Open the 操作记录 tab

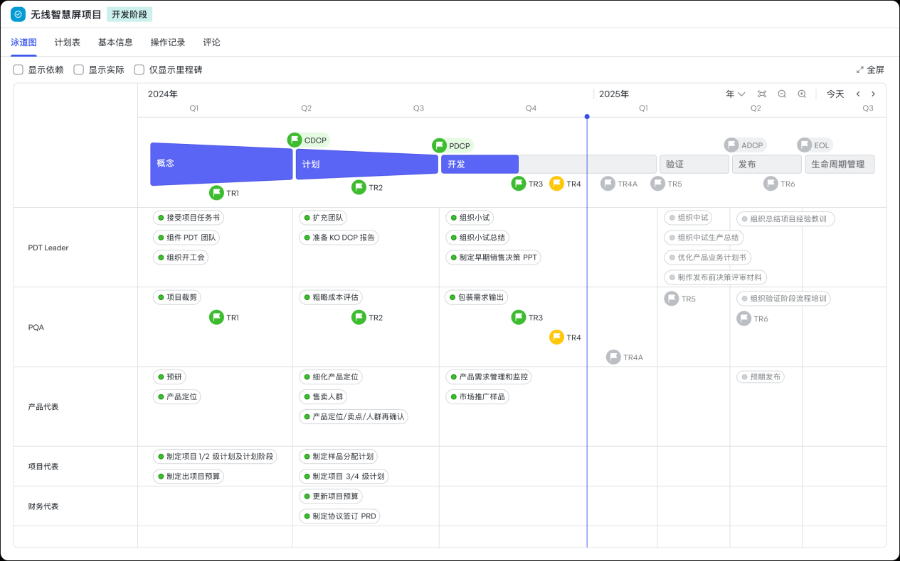point(167,43)
